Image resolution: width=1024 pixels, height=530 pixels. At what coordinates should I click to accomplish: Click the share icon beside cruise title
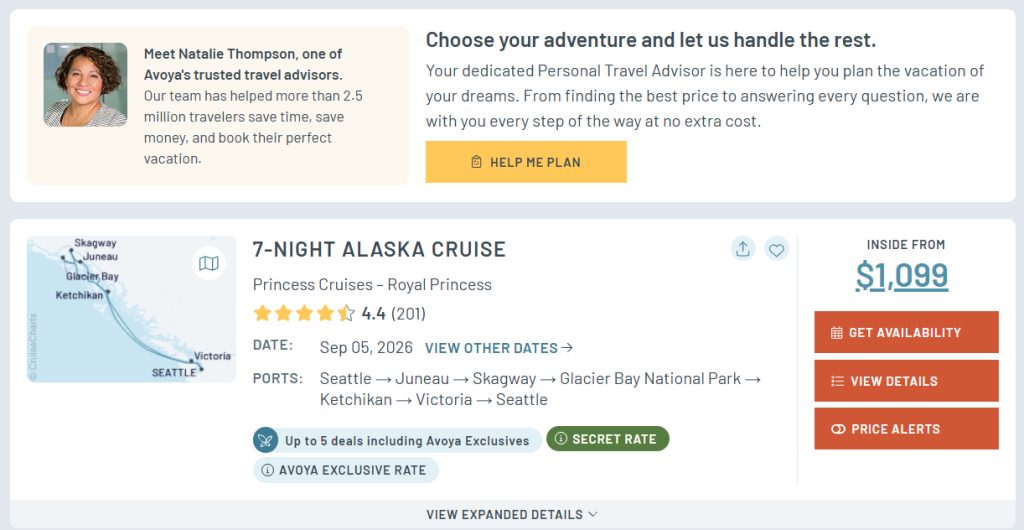point(743,249)
